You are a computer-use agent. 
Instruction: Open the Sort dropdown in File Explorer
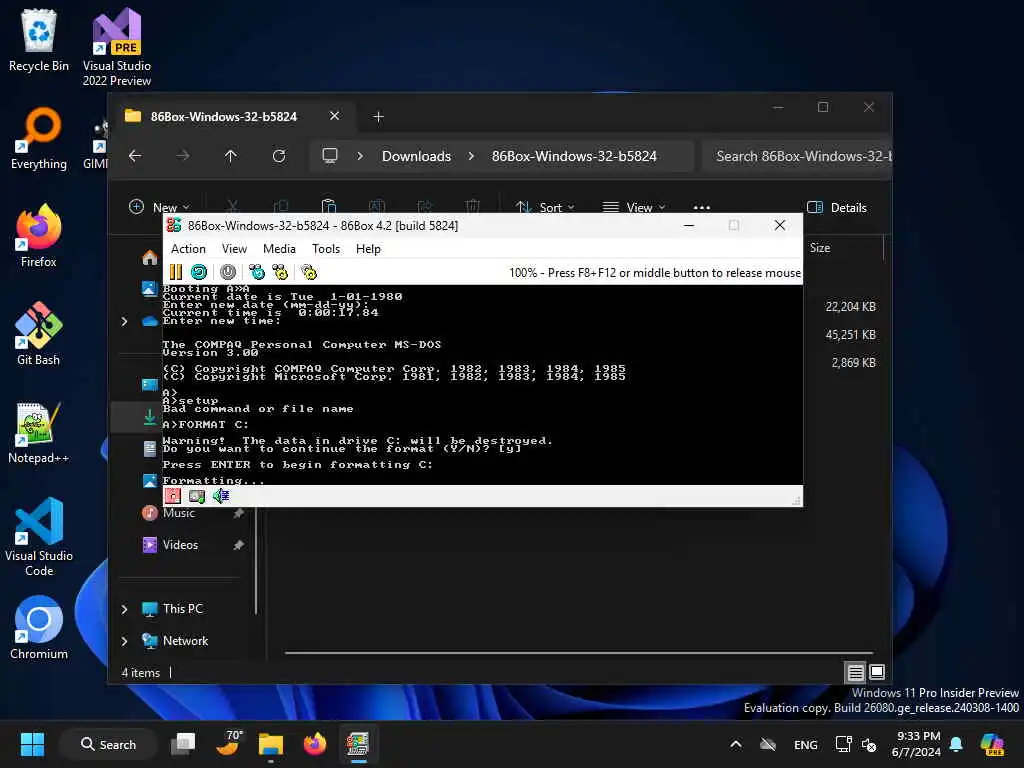tap(545, 207)
